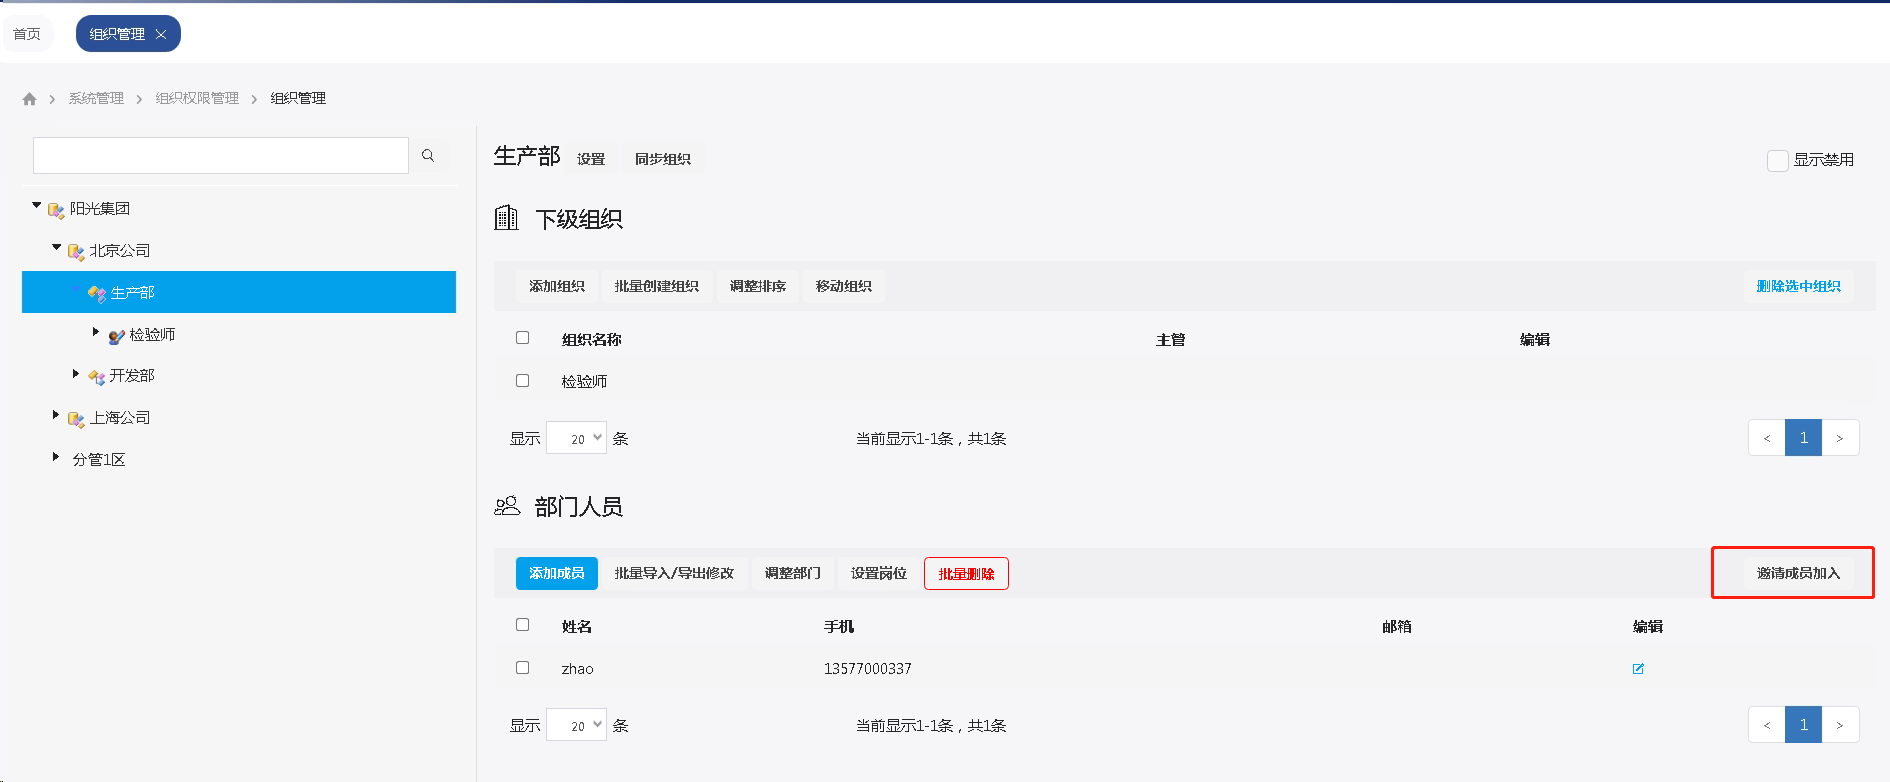Image resolution: width=1890 pixels, height=782 pixels.
Task: Click the people icon beside 部门人员
Action: tap(507, 506)
